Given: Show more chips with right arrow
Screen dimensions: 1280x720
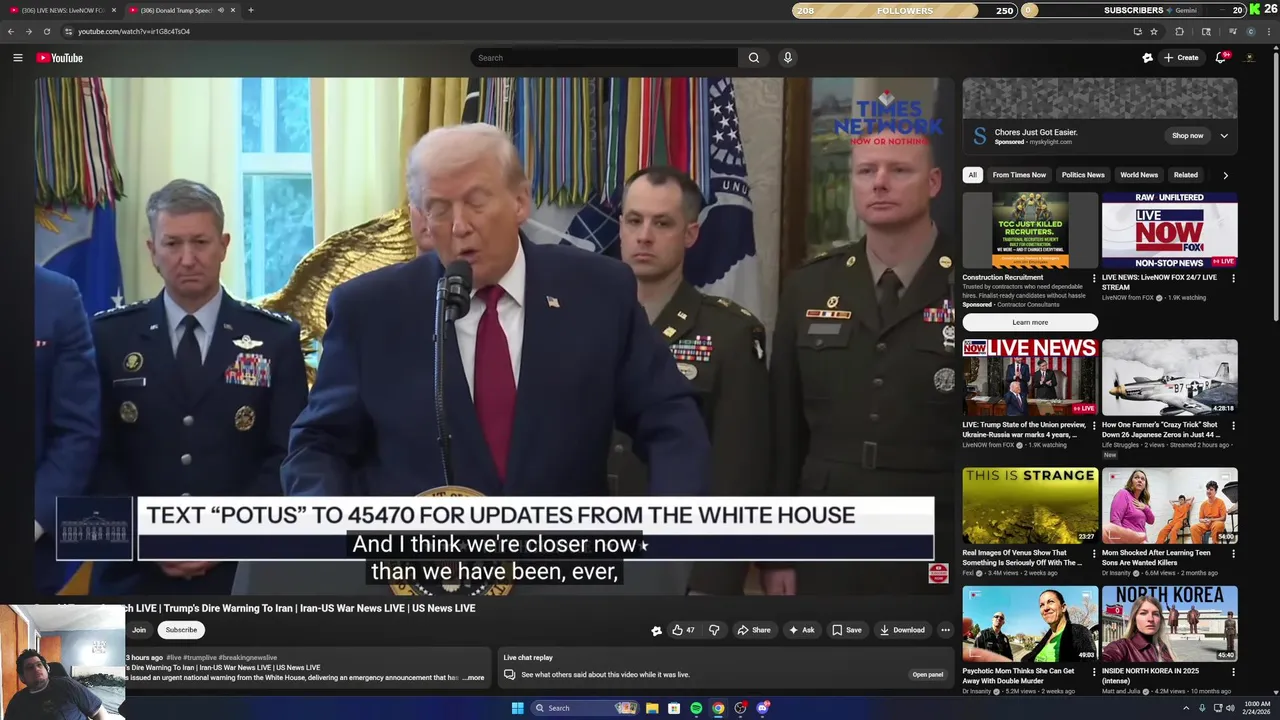Looking at the screenshot, I should [1225, 175].
